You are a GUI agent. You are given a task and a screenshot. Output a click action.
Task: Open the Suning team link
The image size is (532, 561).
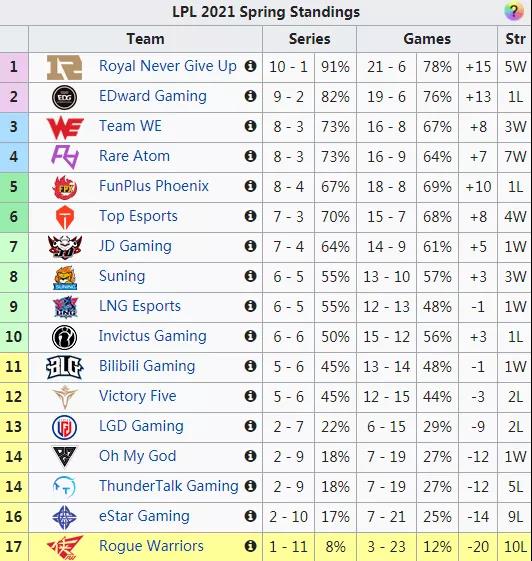(122, 276)
